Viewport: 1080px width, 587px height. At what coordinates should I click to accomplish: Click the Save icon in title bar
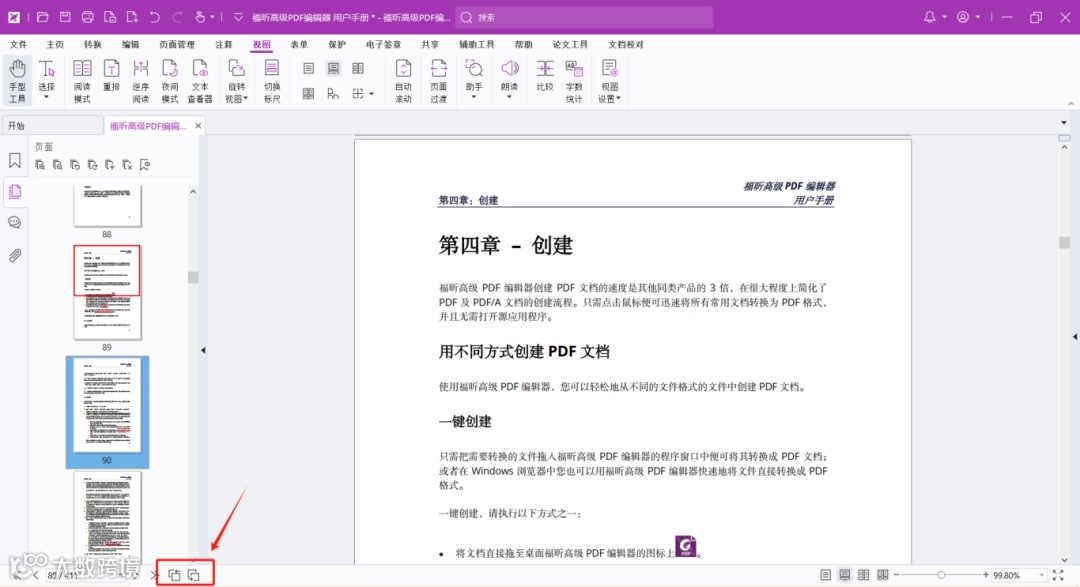coord(65,17)
